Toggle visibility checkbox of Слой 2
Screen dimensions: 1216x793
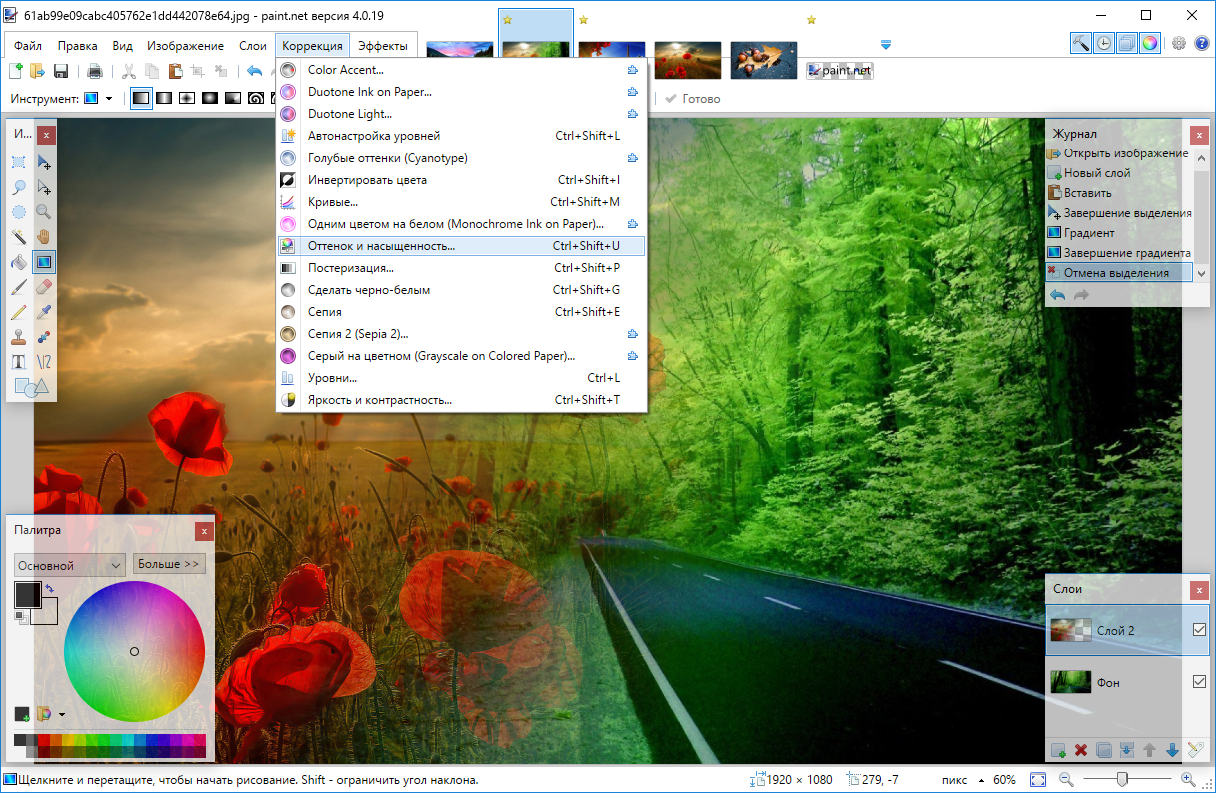[x=1200, y=630]
